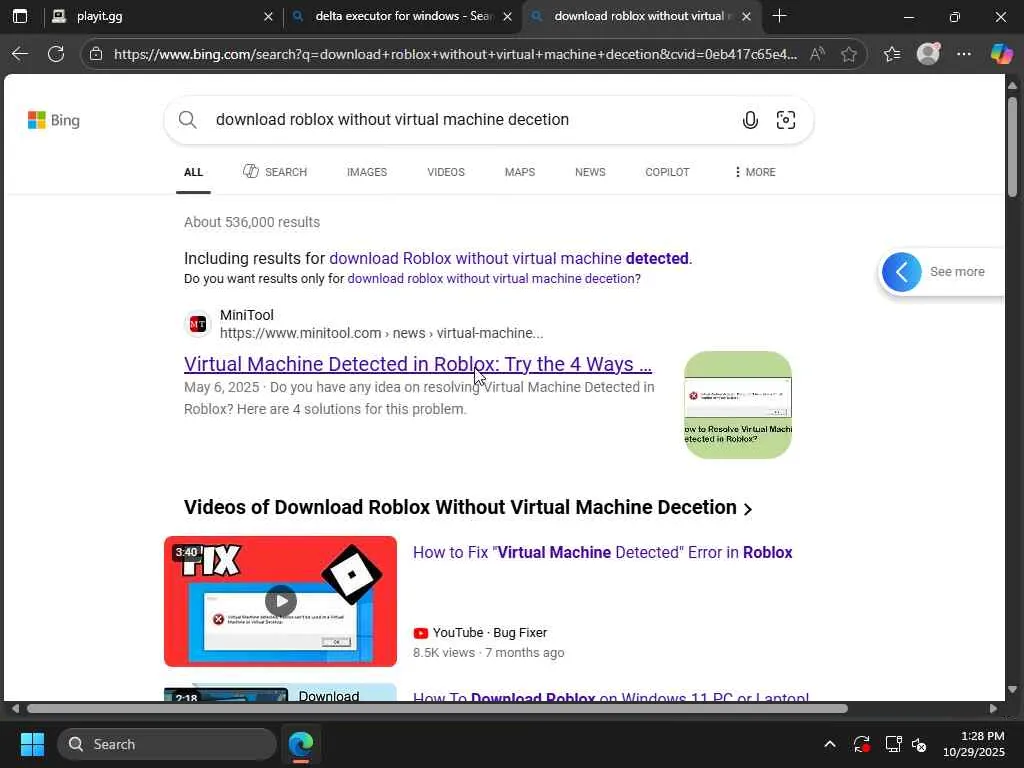Click 'About 536,000 results' text
Screen dimensions: 1024x768
coord(252,222)
